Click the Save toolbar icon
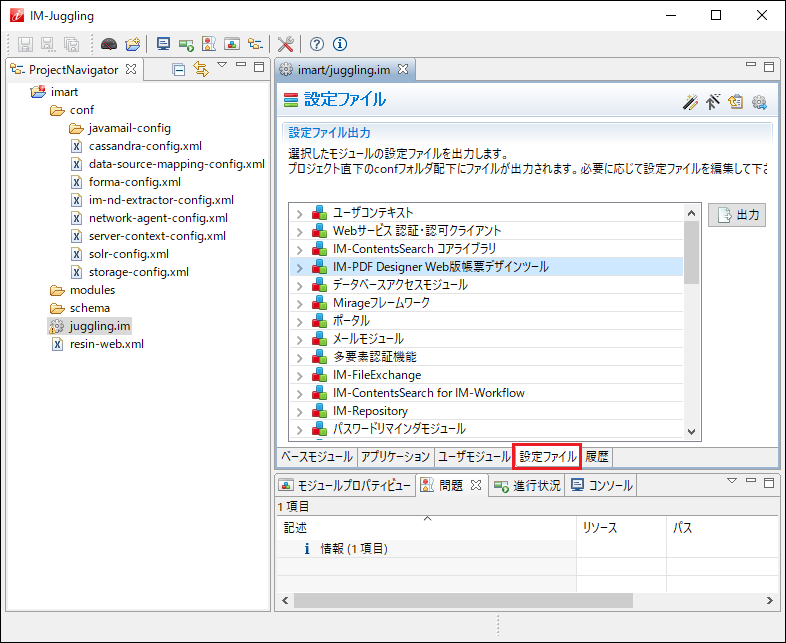Viewport: 786px width, 643px height. pos(25,44)
